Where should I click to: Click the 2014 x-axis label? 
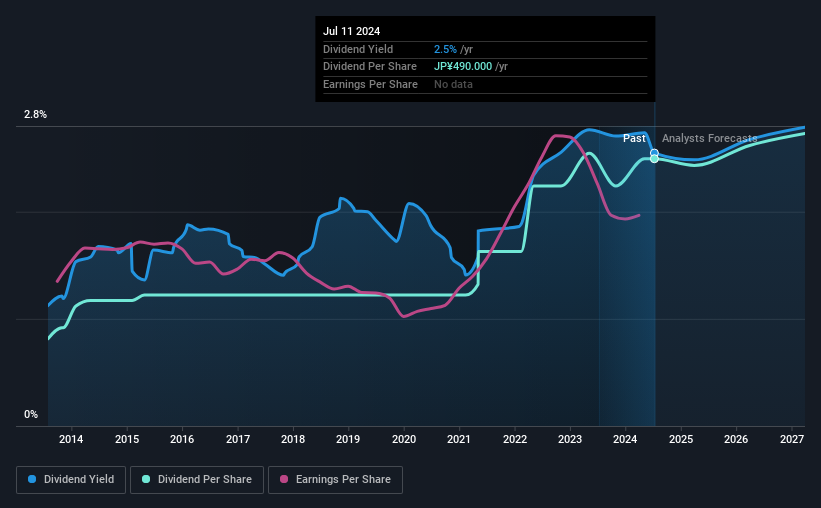(71, 439)
